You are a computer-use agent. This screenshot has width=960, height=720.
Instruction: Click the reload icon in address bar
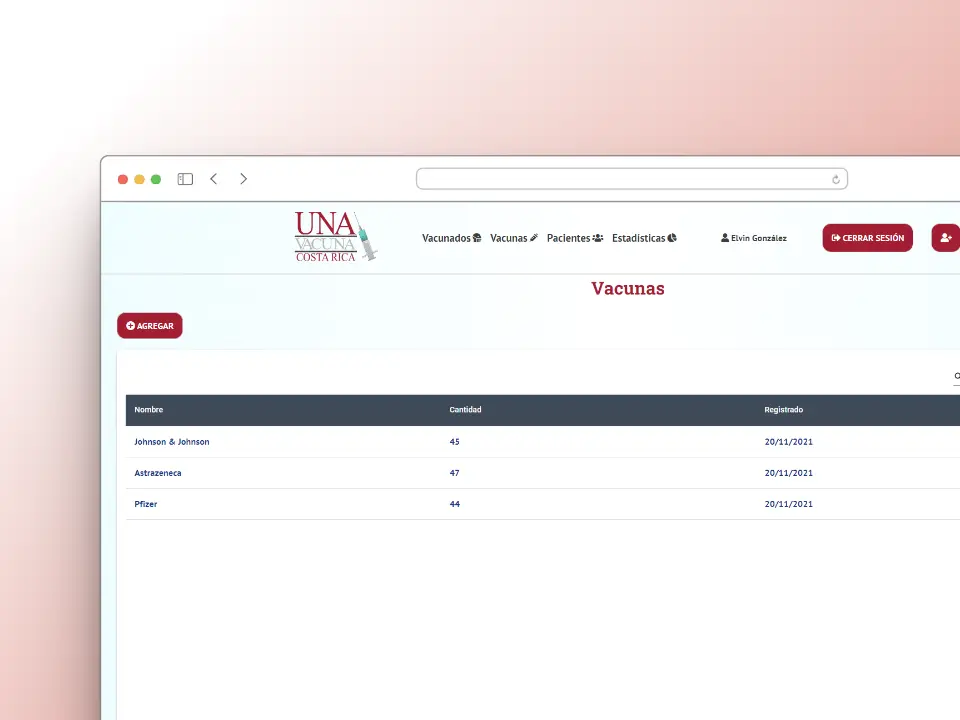(836, 179)
